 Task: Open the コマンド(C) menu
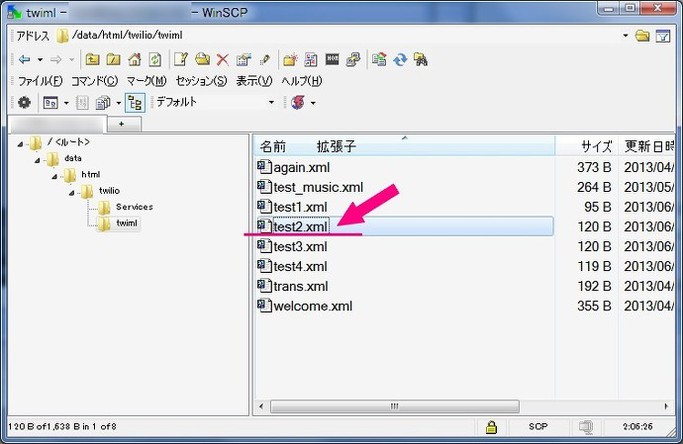[95, 81]
